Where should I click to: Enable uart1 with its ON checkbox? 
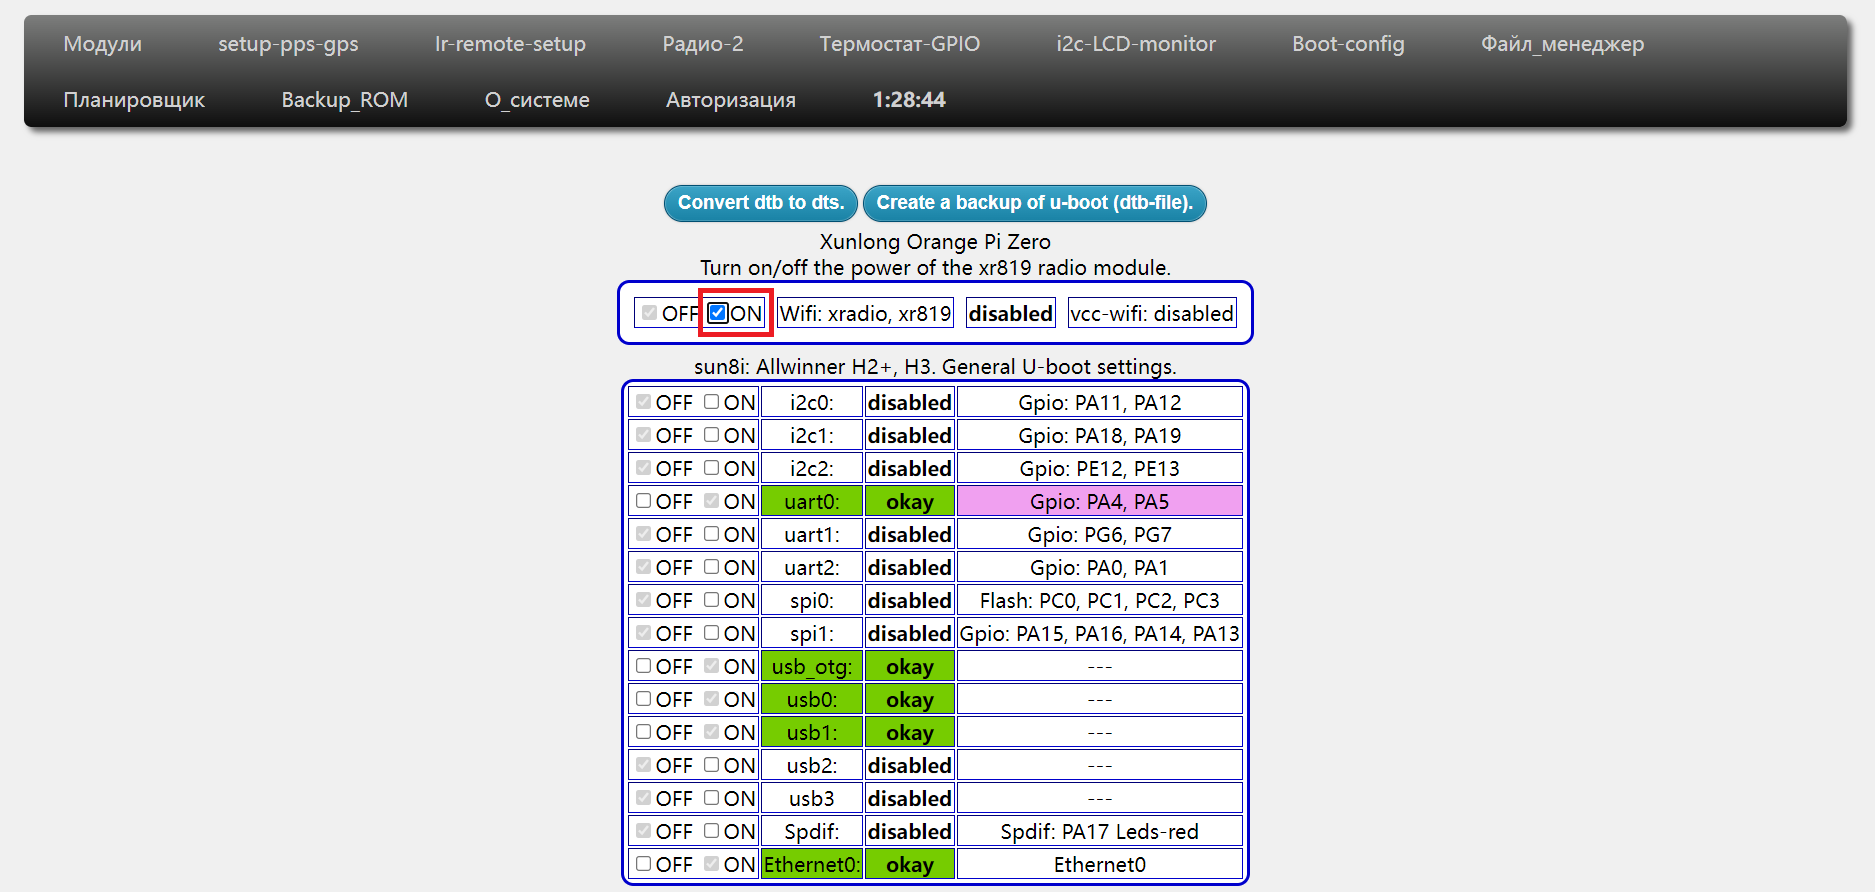tap(711, 534)
